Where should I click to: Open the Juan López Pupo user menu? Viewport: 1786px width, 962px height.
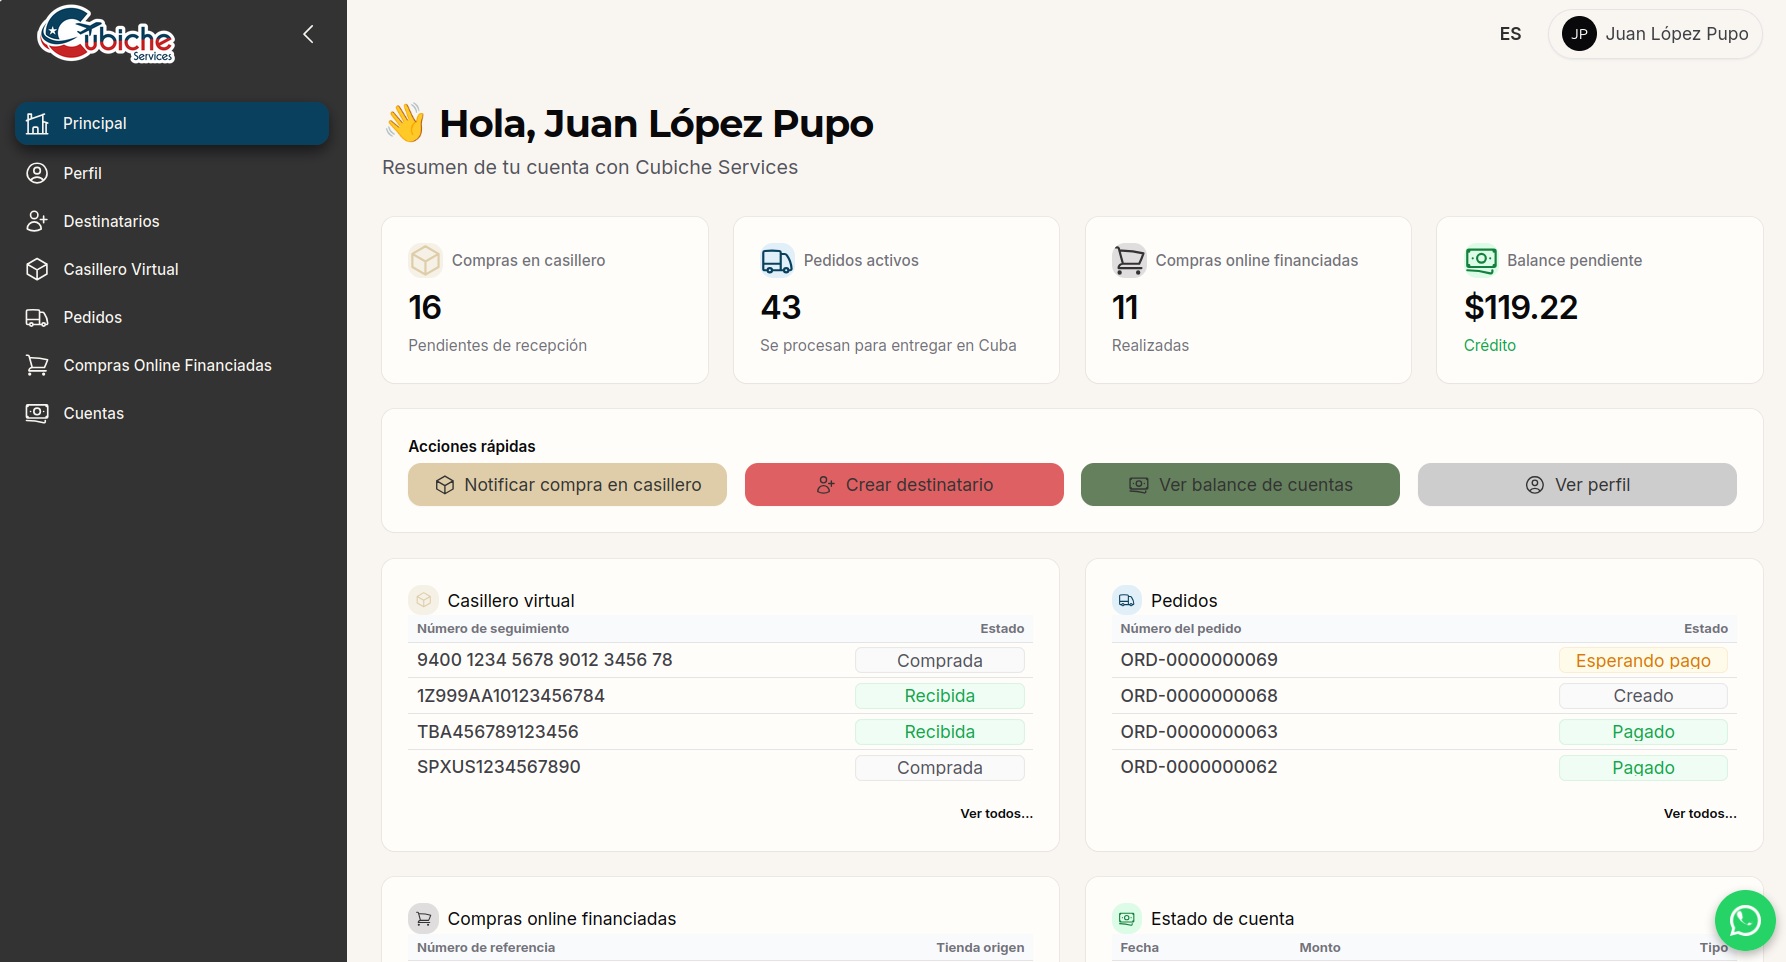pos(1655,34)
